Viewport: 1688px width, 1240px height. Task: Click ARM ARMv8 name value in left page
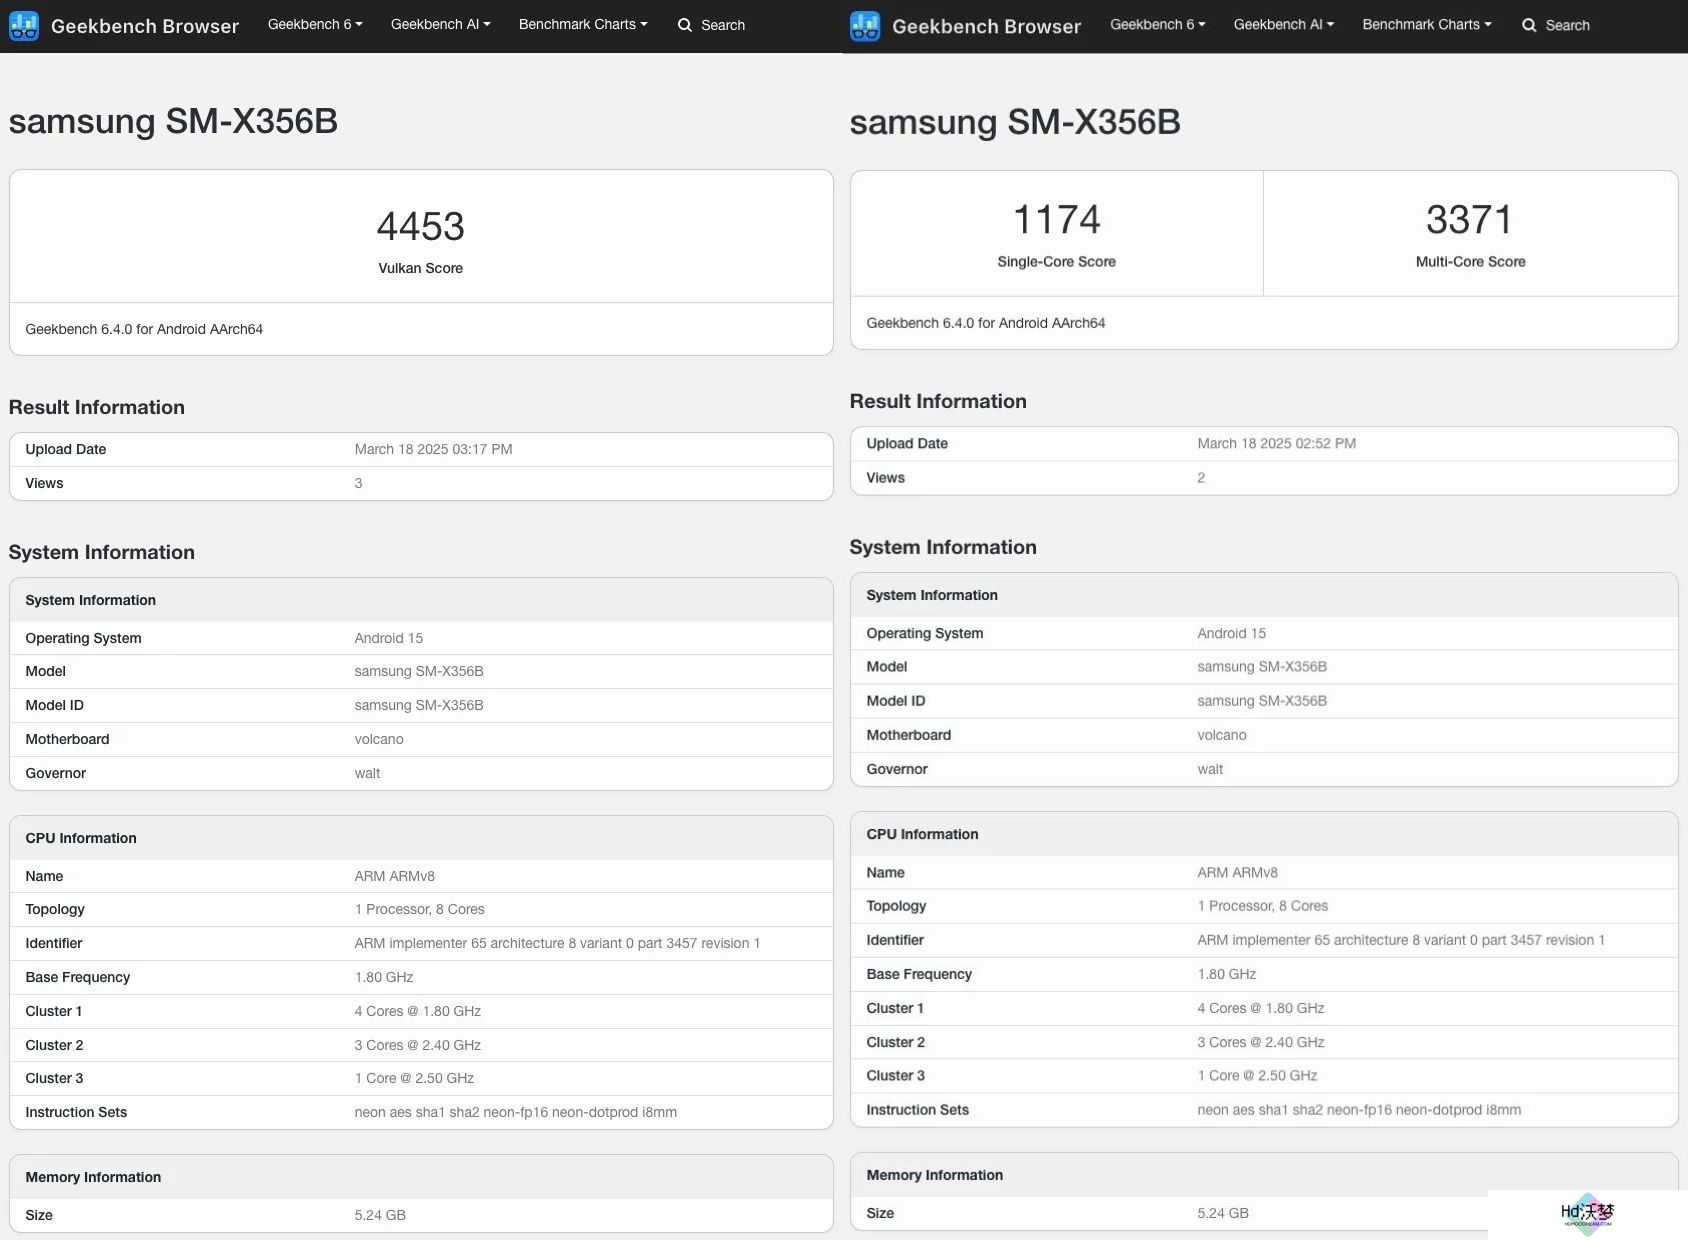(394, 876)
